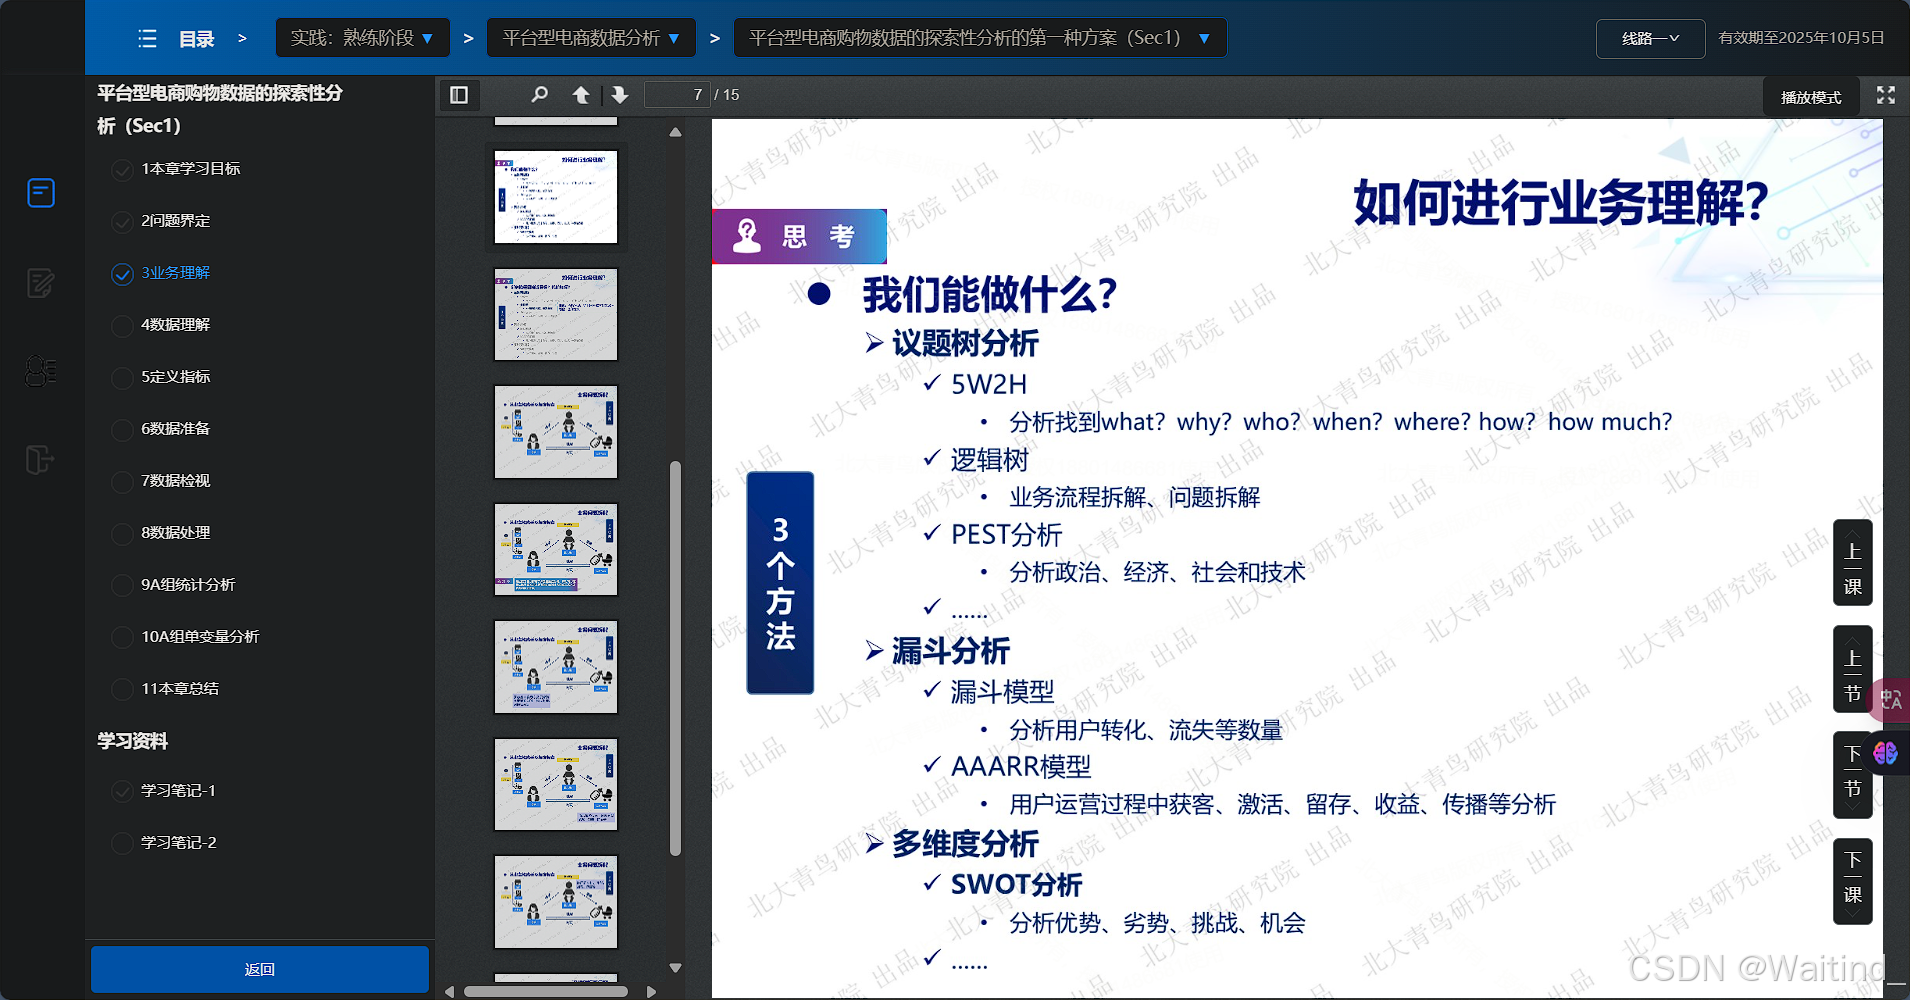Click the page number input field
This screenshot has width=1910, height=1000.
point(677,95)
